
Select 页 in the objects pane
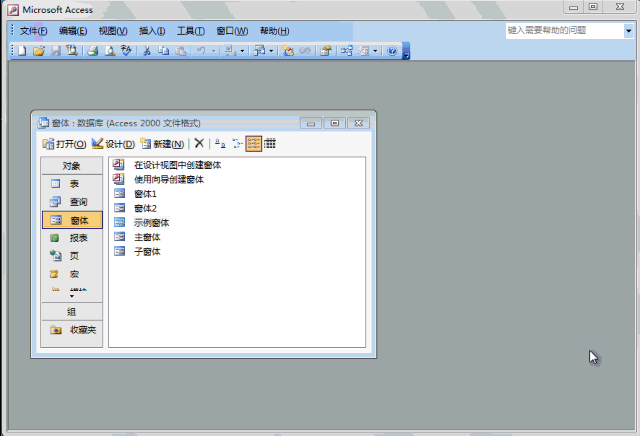tap(72, 256)
